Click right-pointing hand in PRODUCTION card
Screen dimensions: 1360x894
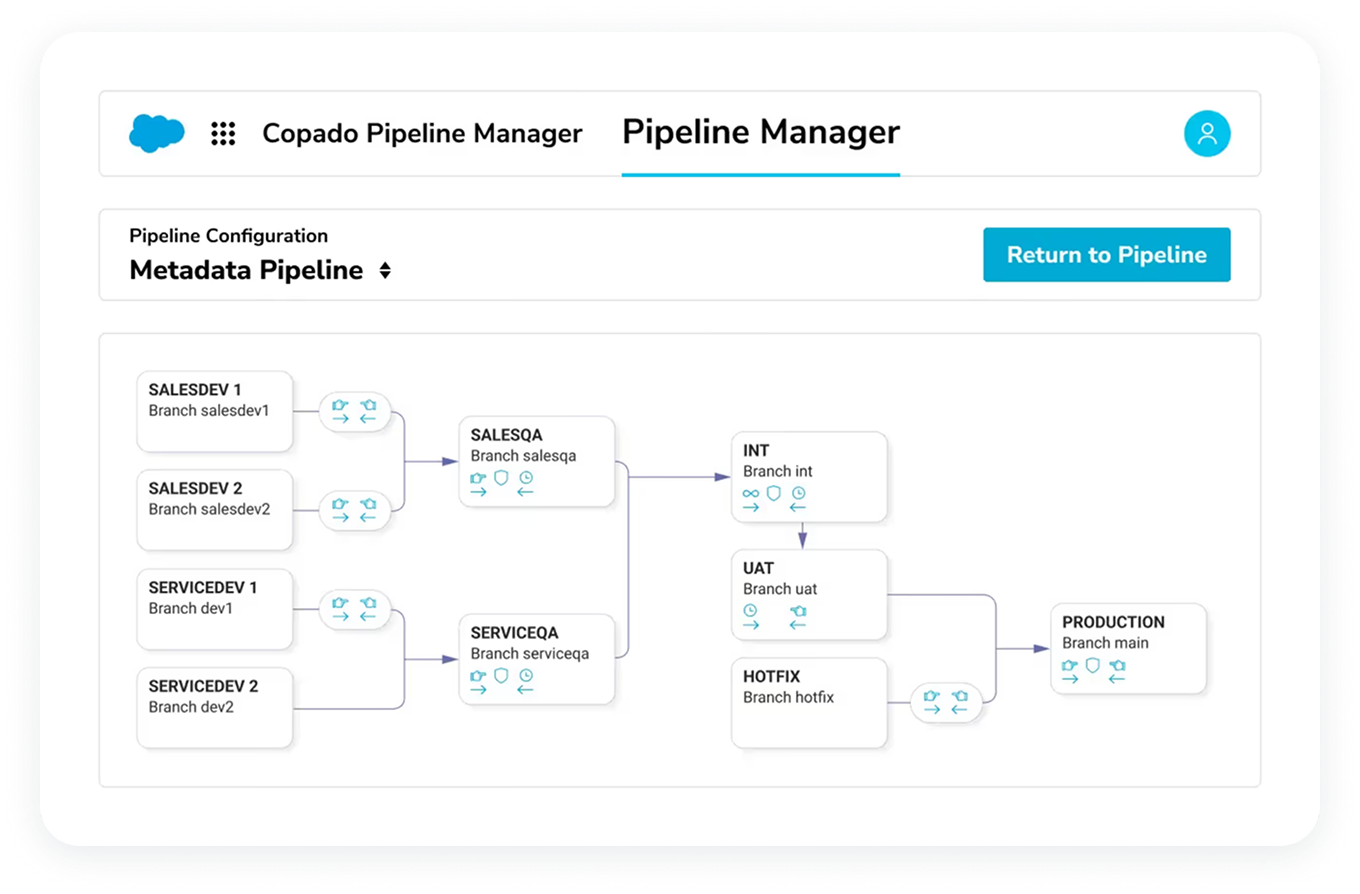(1070, 665)
